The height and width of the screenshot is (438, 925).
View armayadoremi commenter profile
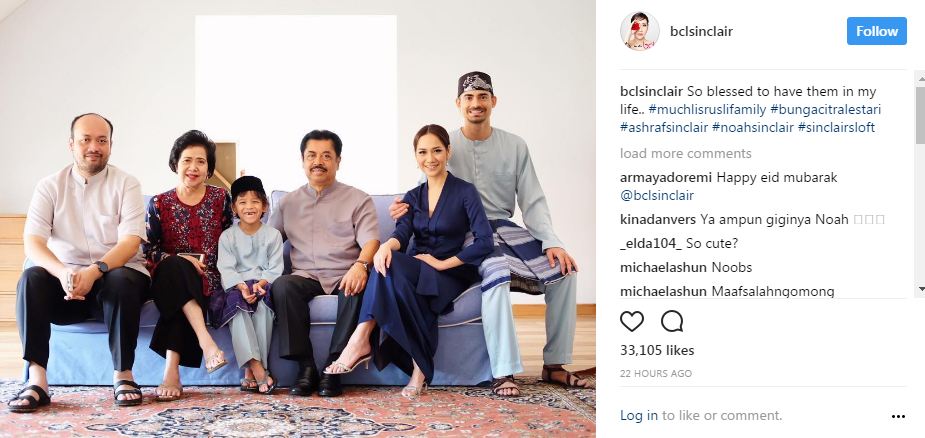666,178
